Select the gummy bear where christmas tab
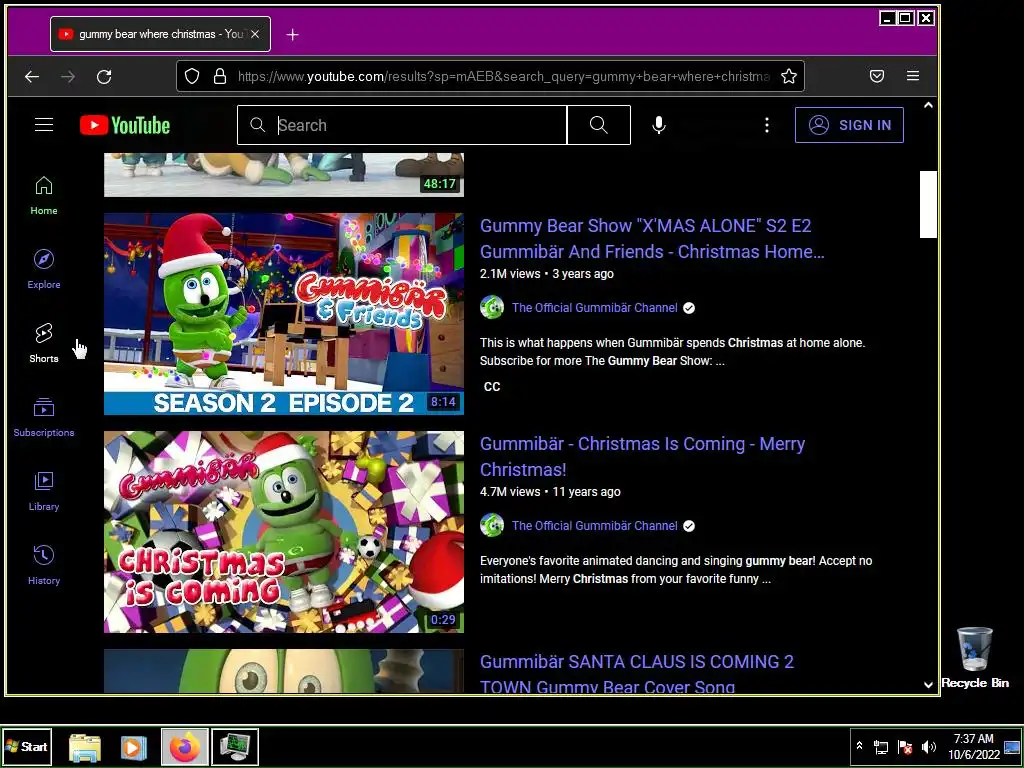This screenshot has width=1024, height=768. (160, 34)
